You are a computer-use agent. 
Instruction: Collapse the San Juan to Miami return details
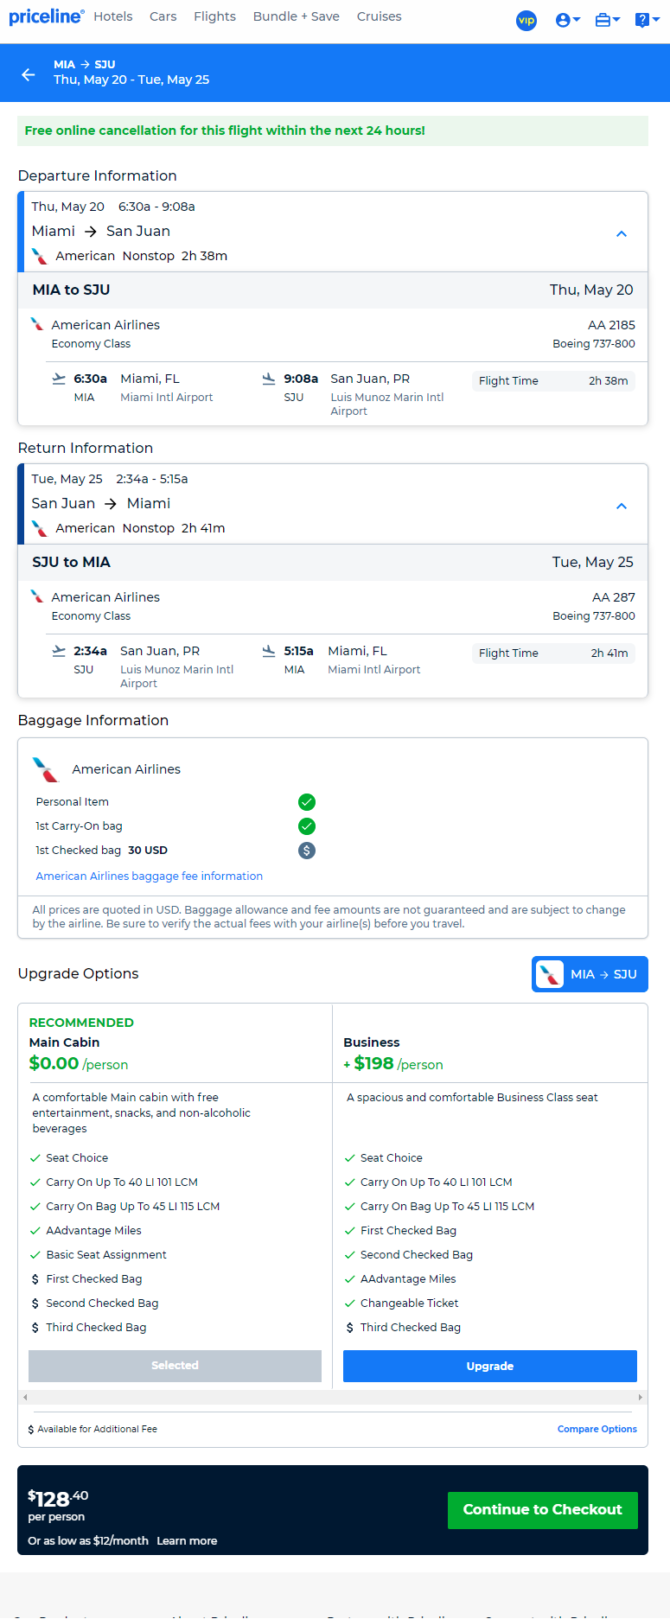click(x=621, y=505)
